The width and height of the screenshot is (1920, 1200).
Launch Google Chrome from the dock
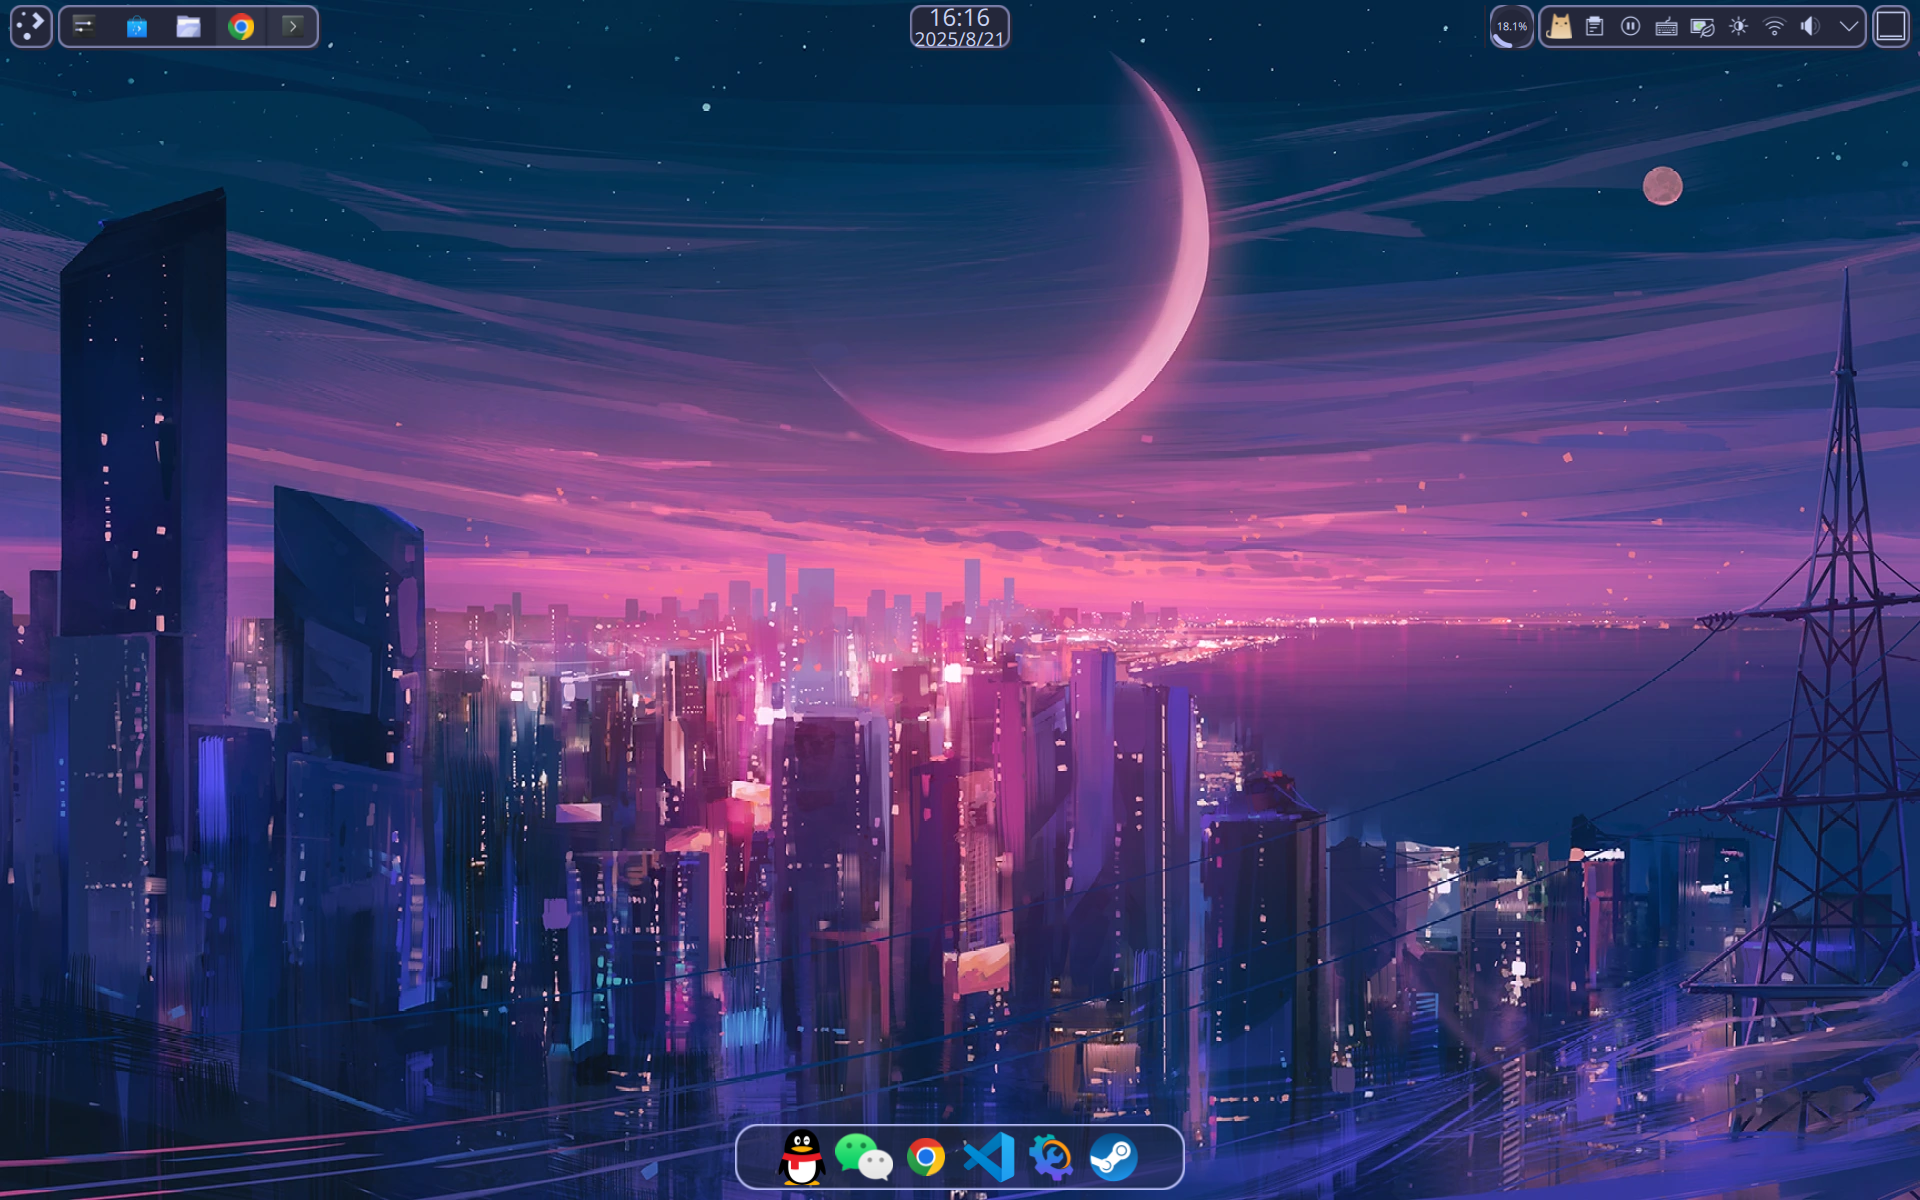click(926, 1158)
